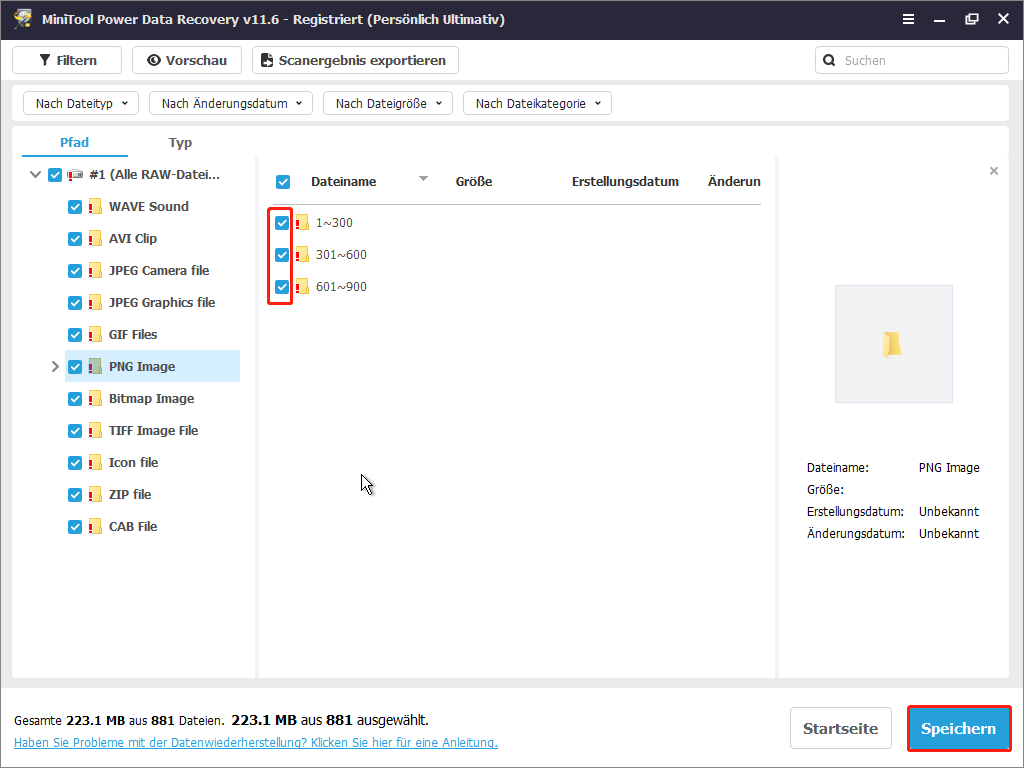Screen dimensions: 1024x768
Task: Open the Nach Dateigröße dropdown
Action: 388,103
